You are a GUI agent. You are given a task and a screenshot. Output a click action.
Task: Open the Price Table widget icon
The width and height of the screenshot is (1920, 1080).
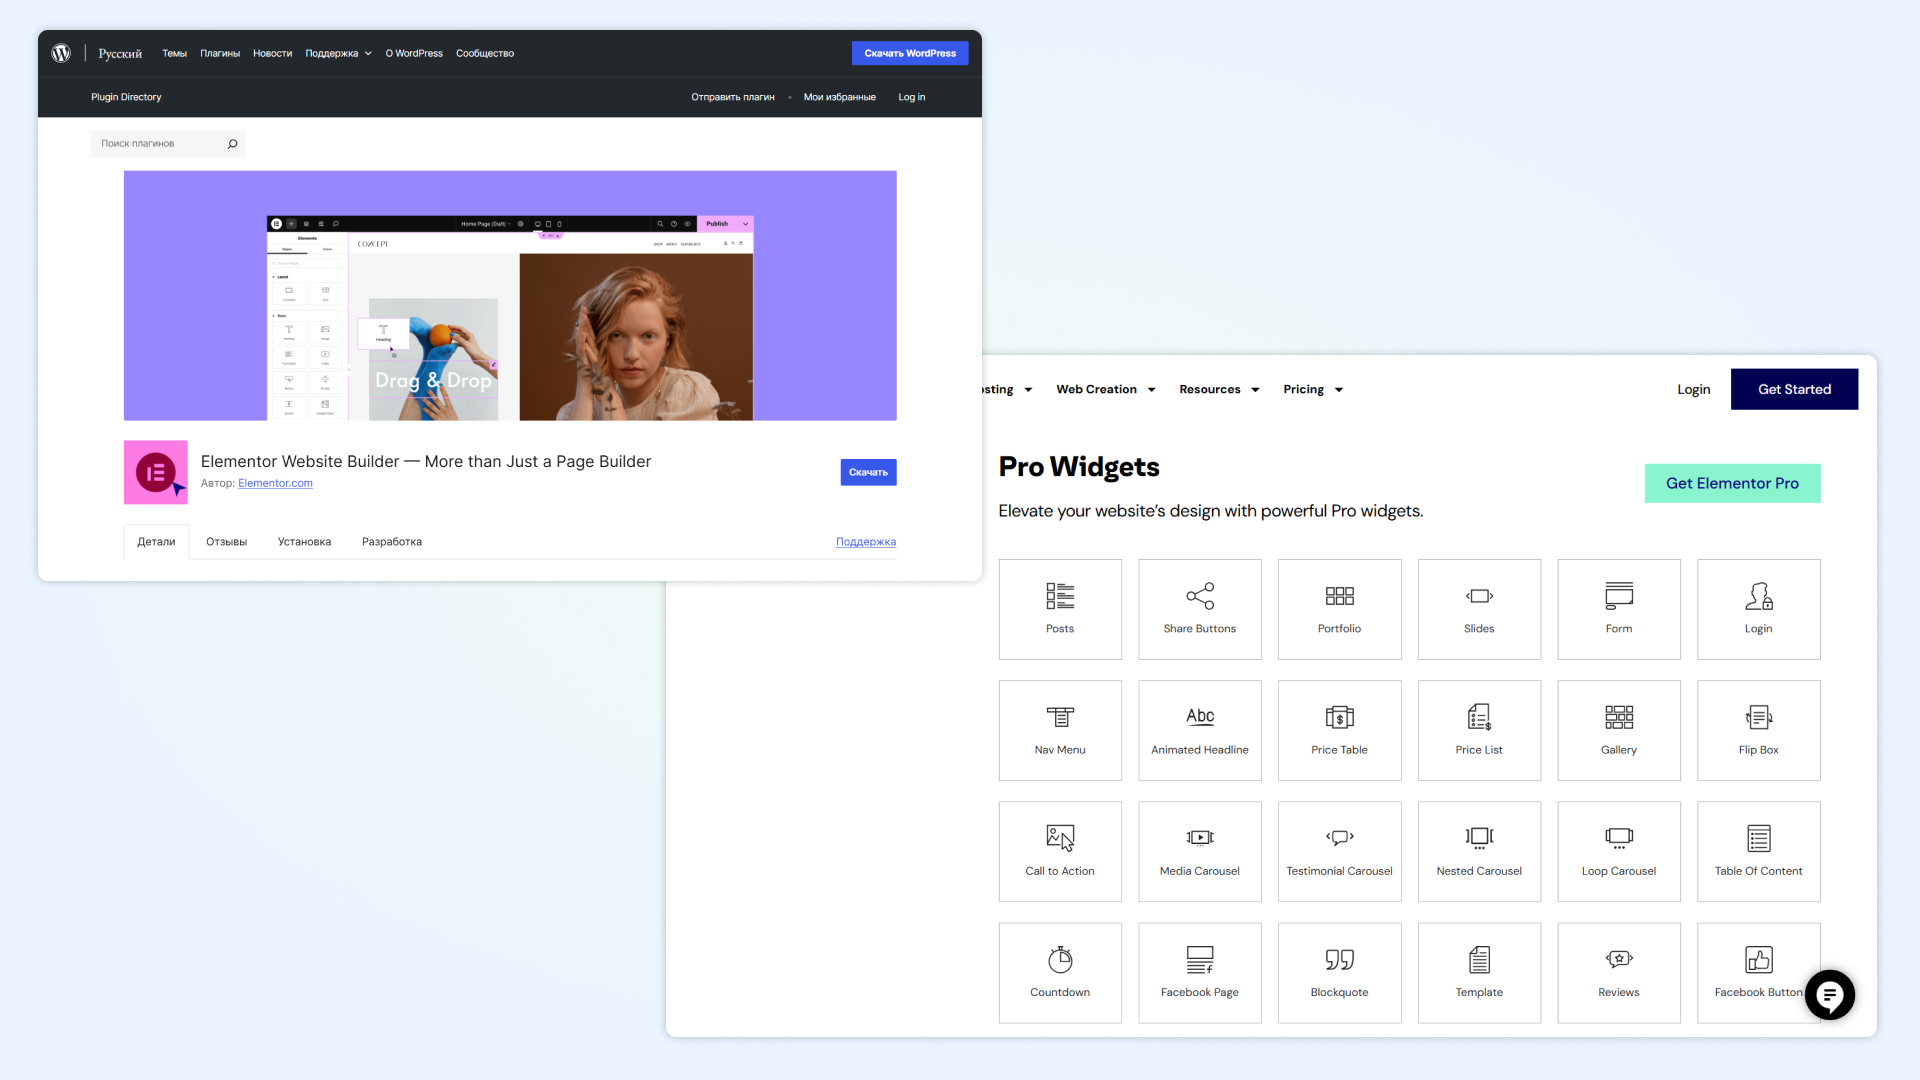[x=1340, y=717]
